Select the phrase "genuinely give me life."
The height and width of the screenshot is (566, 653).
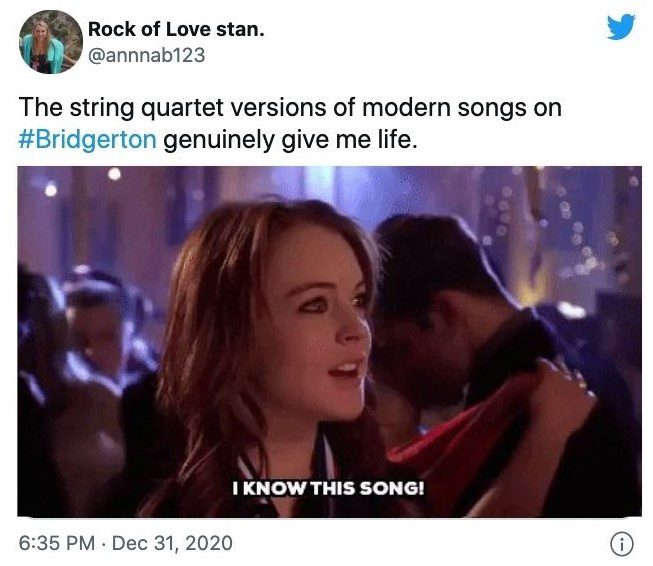pyautogui.click(x=290, y=140)
